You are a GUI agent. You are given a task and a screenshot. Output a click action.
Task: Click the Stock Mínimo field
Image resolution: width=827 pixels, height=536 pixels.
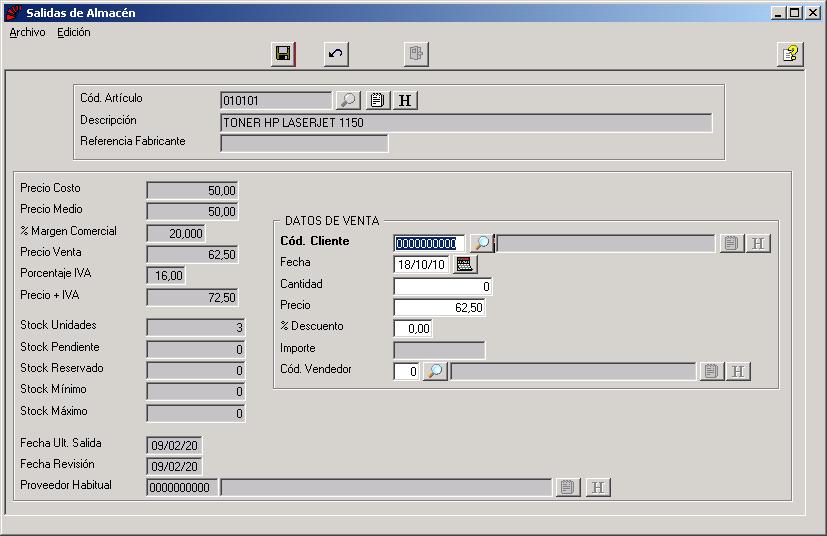pos(196,391)
